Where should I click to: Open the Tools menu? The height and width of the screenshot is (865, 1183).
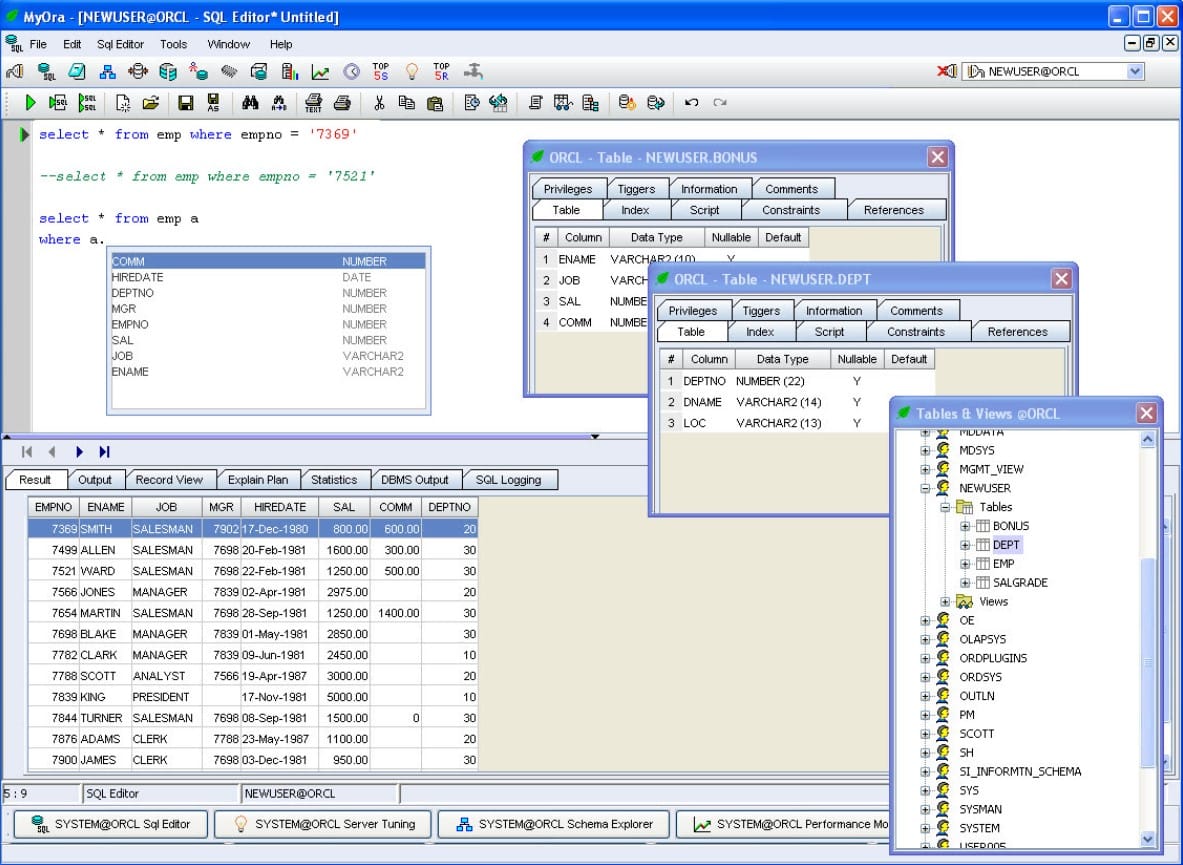(x=174, y=44)
